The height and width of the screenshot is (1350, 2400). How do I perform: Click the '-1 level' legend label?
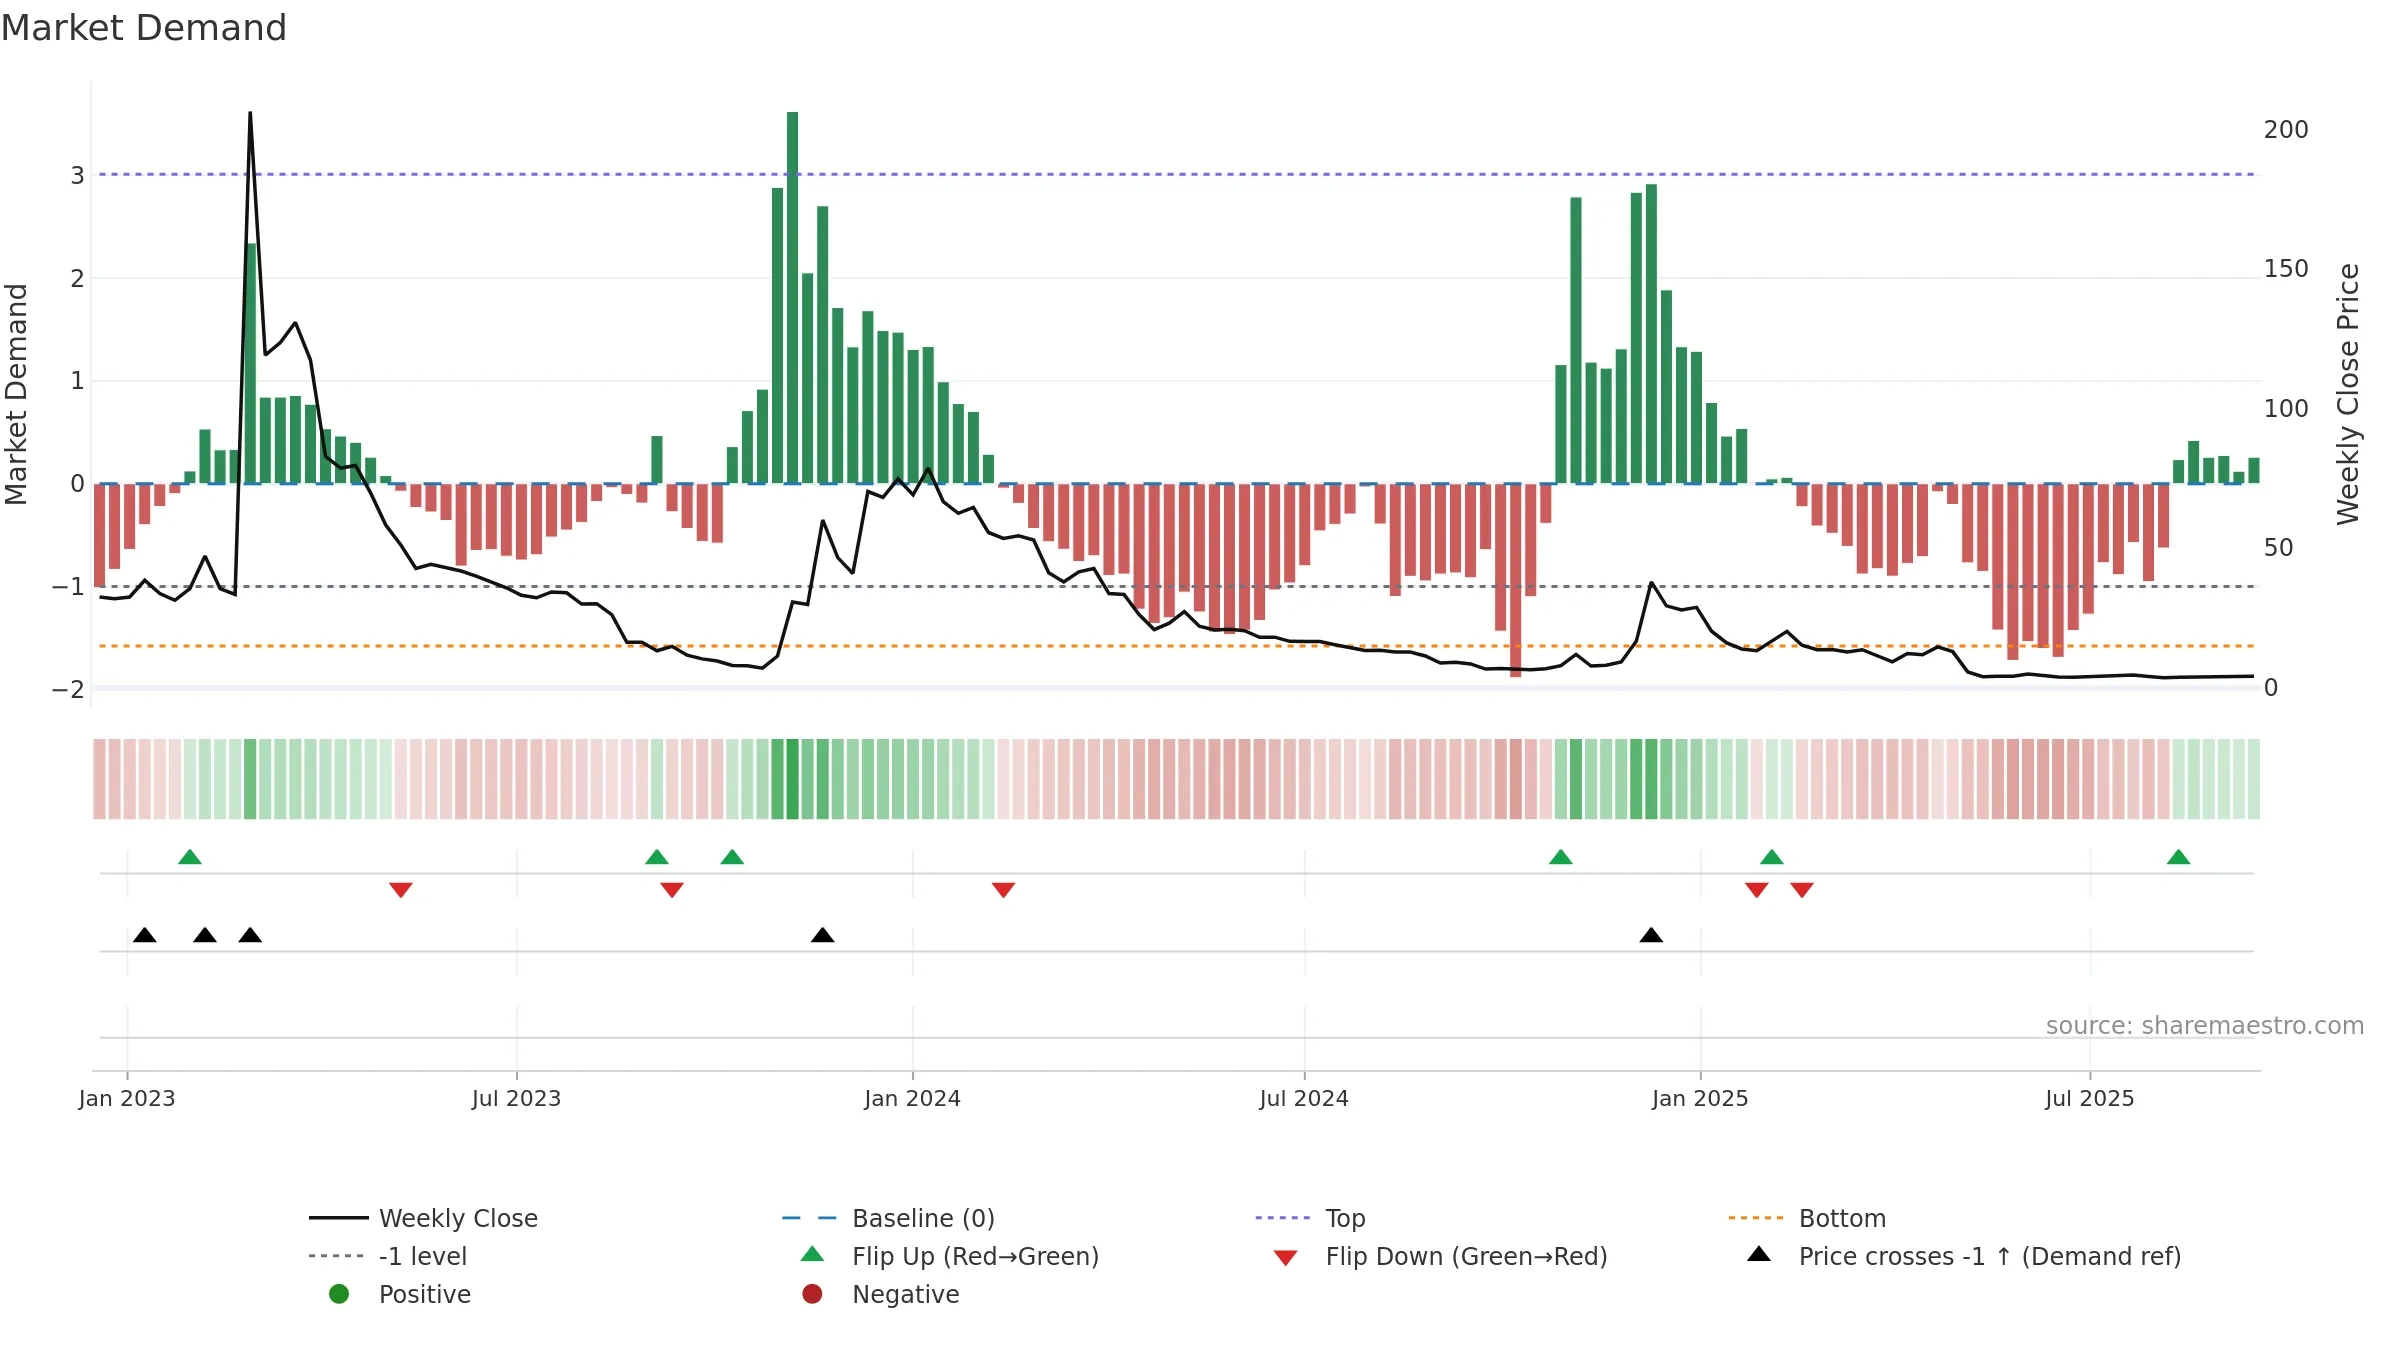coord(423,1256)
